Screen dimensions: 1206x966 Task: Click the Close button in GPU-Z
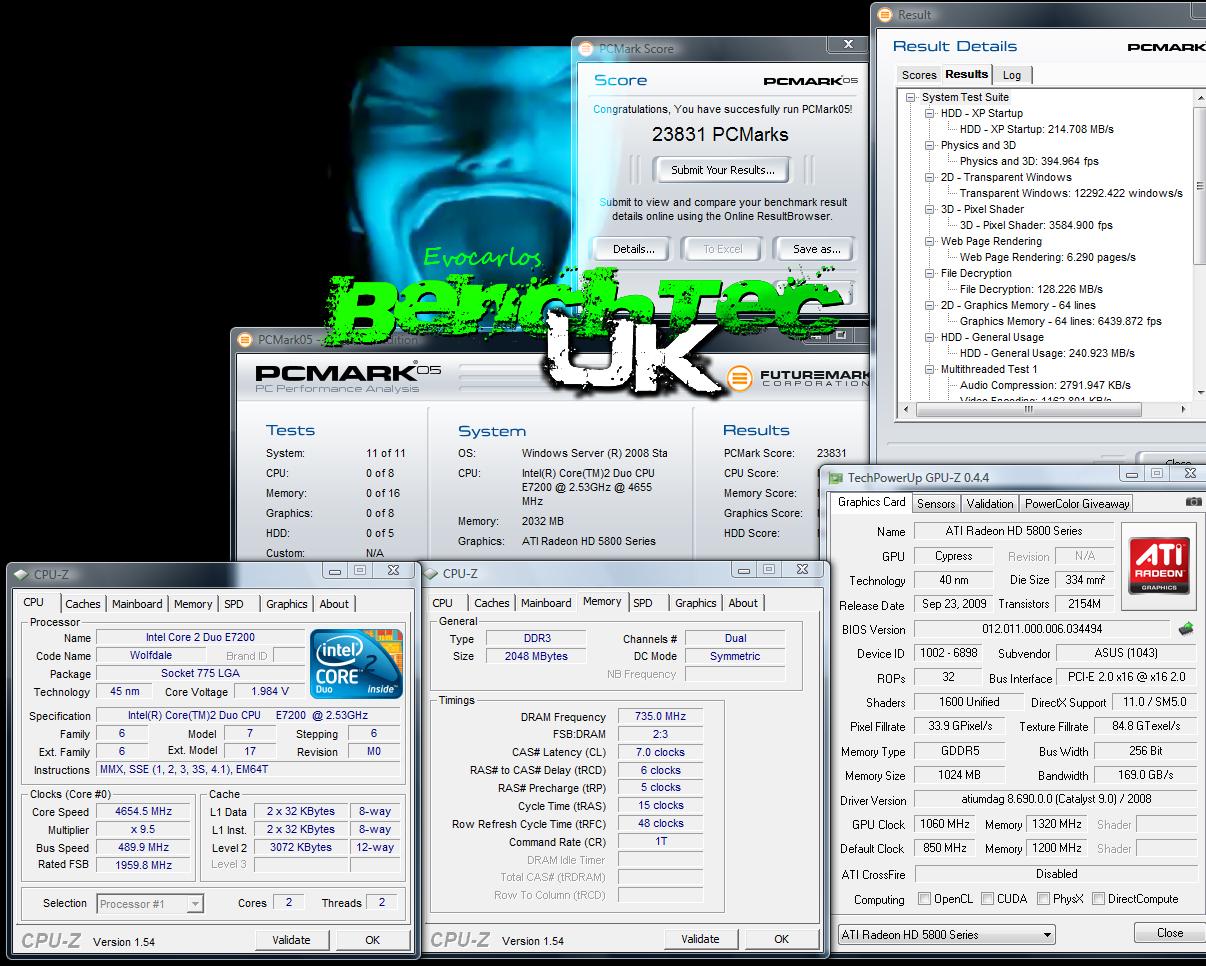pyautogui.click(x=1170, y=933)
